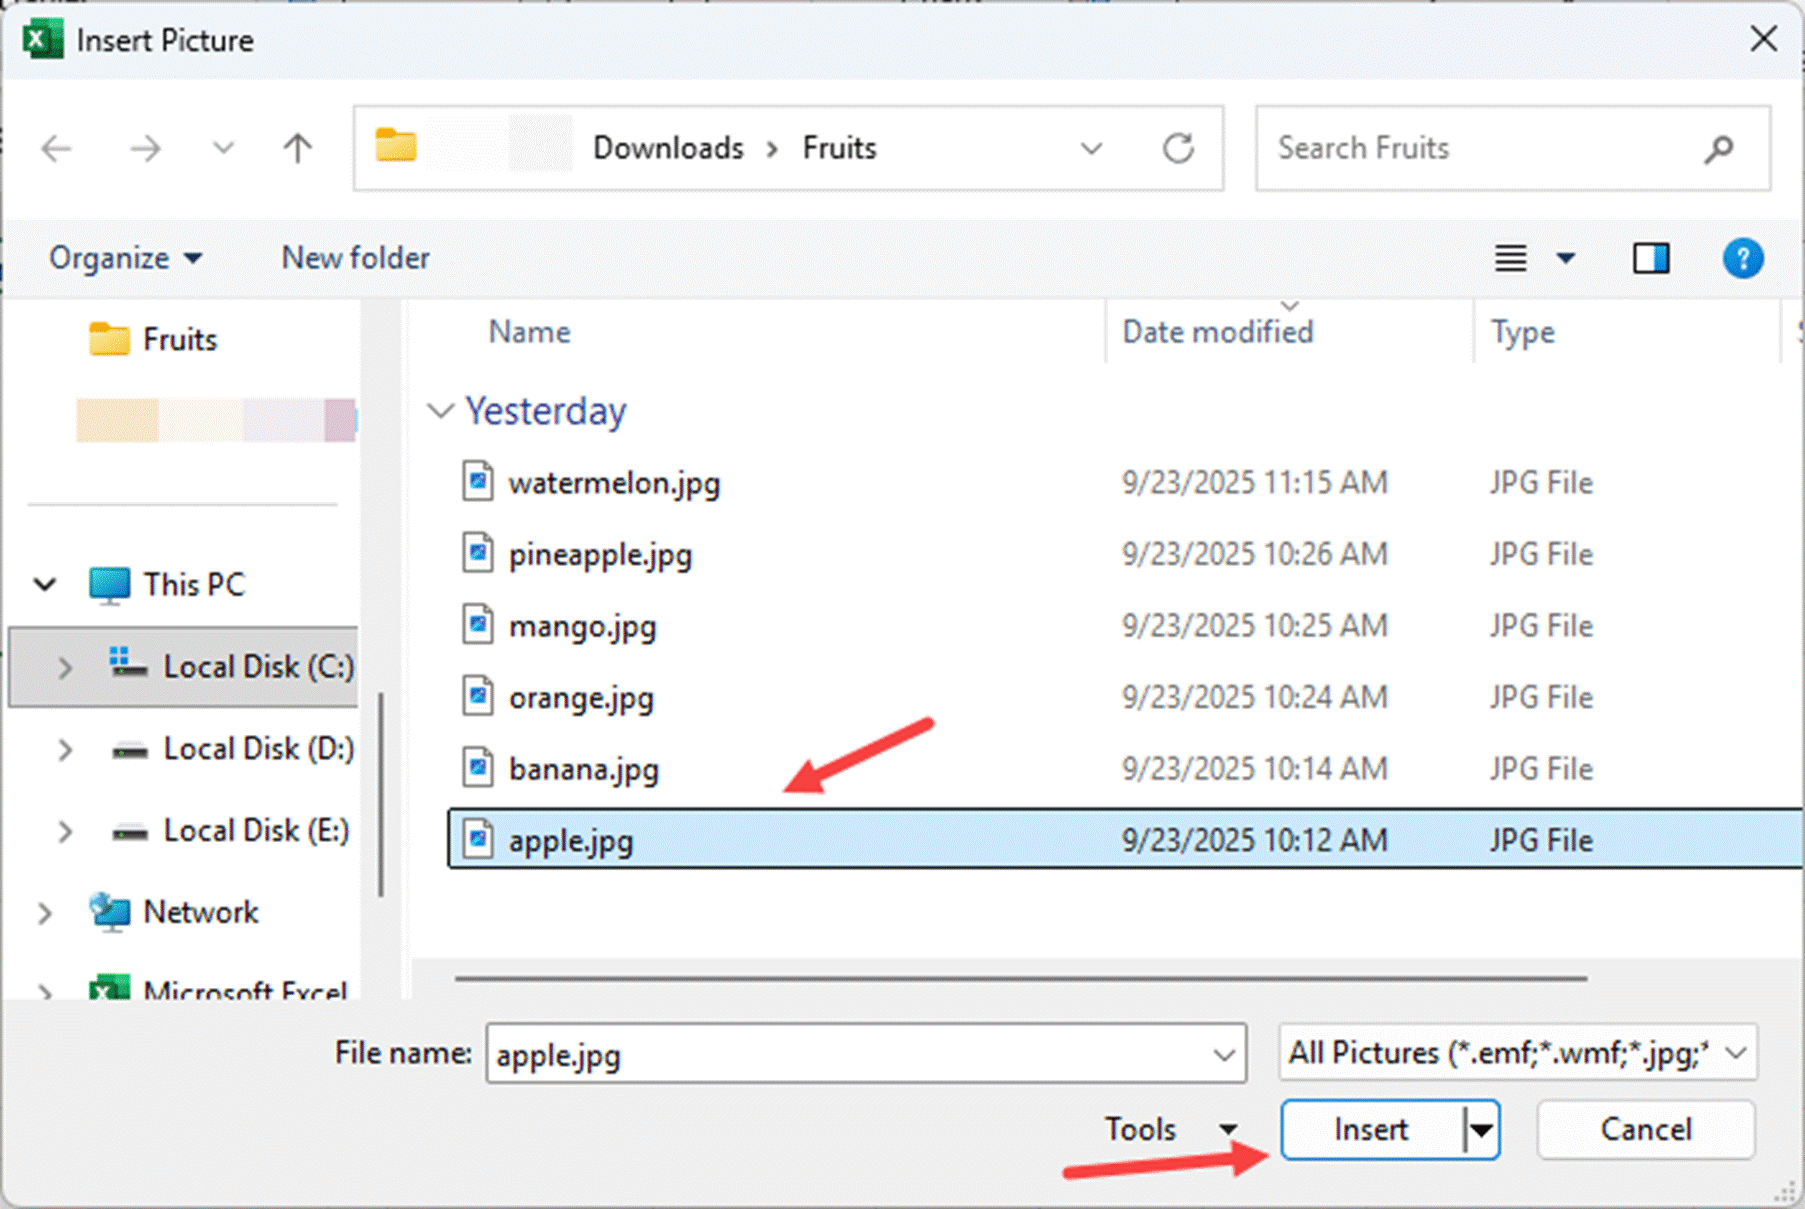Open the Organize menu
1805x1209 pixels.
pos(125,258)
